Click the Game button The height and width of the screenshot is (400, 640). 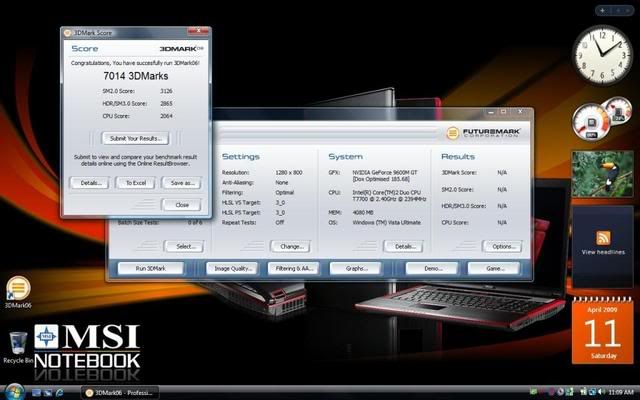coord(494,269)
